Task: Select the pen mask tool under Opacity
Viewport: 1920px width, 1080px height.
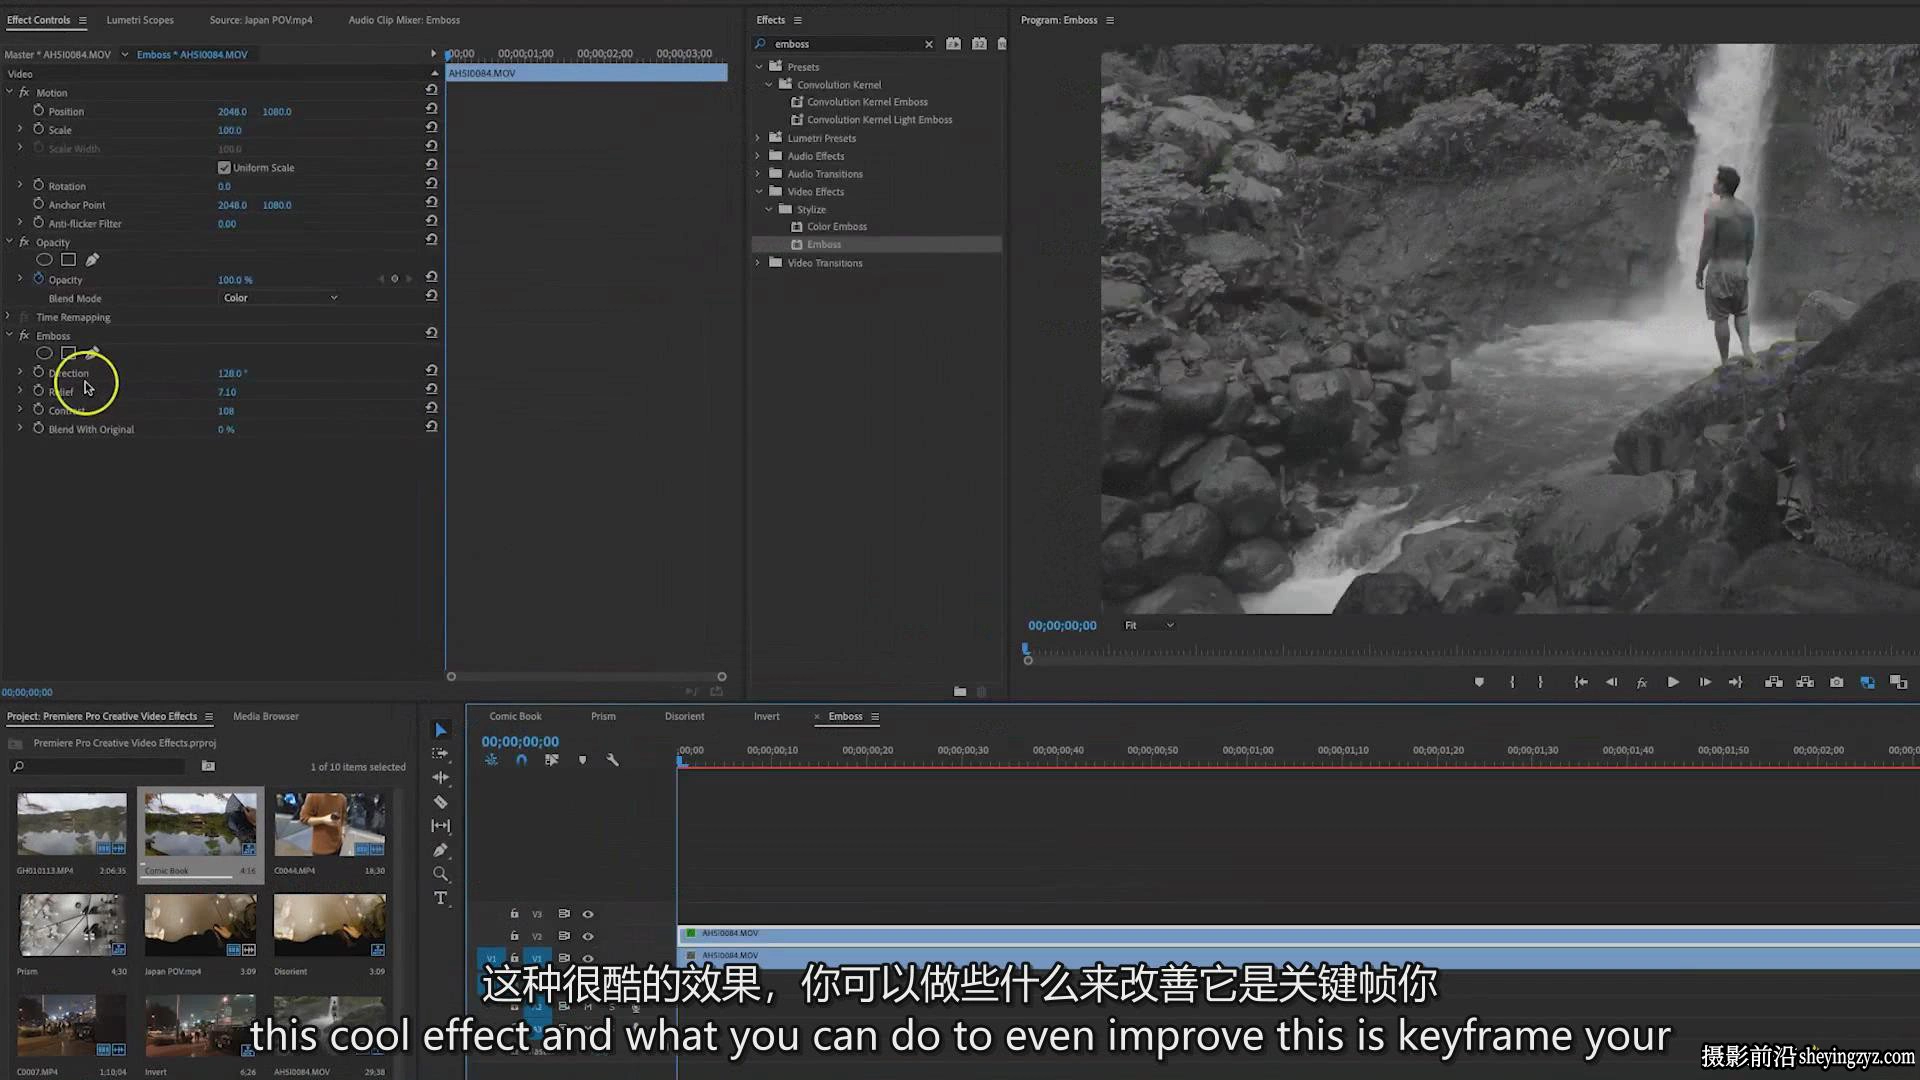Action: [x=92, y=260]
